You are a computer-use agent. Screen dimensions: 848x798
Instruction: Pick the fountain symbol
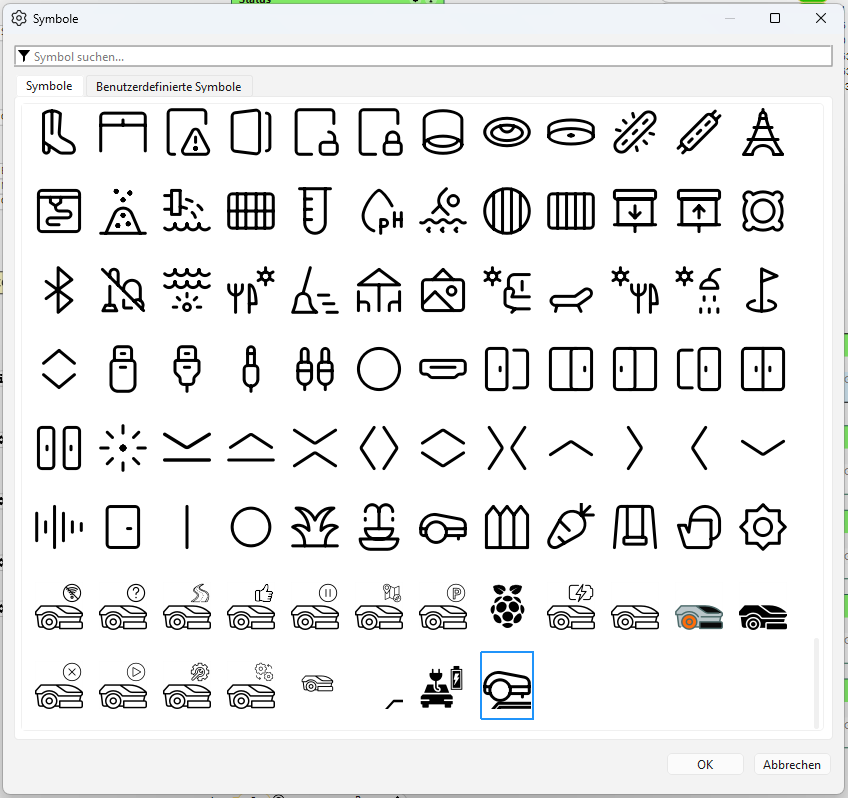point(379,527)
